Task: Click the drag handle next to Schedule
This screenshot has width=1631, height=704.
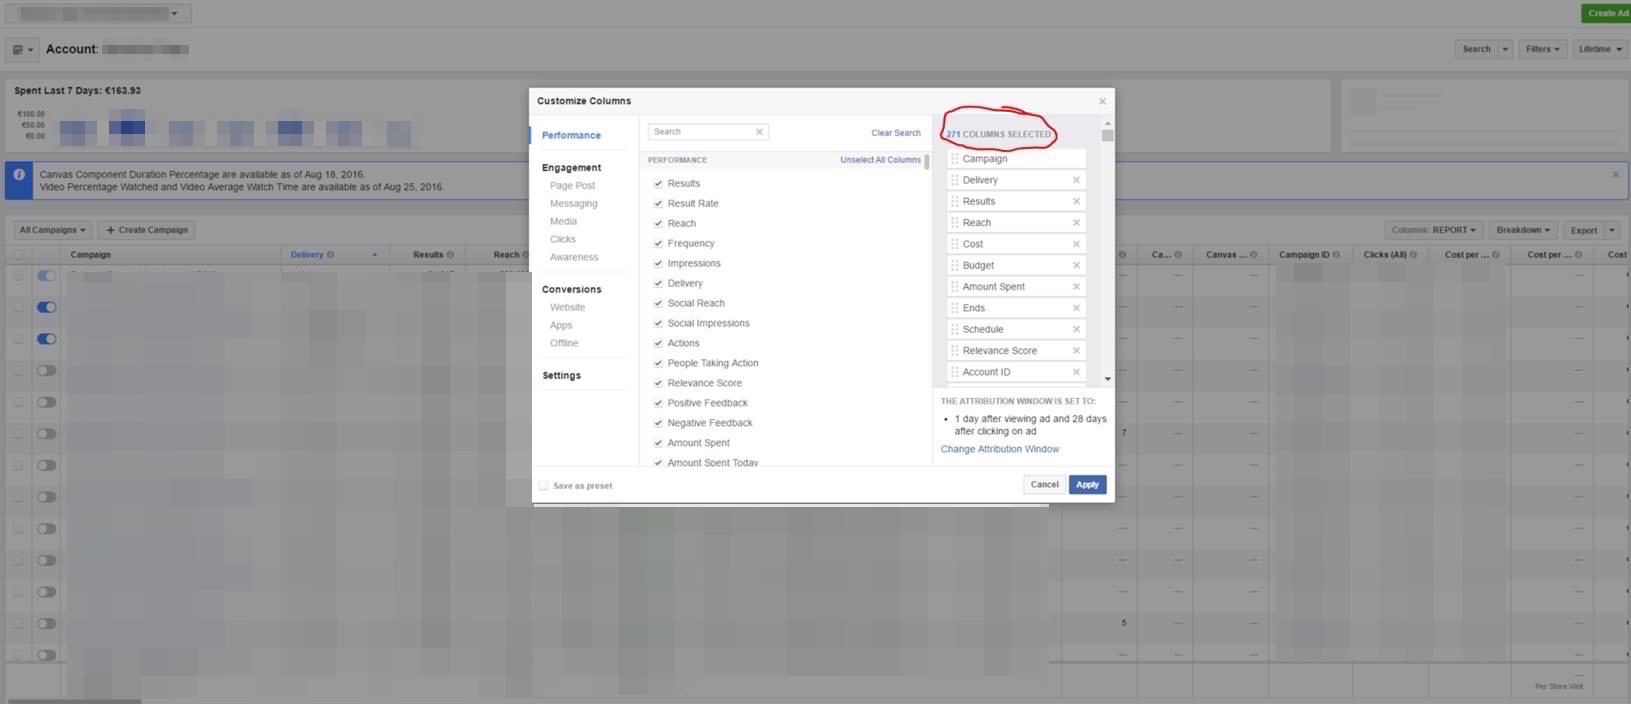Action: pyautogui.click(x=954, y=329)
